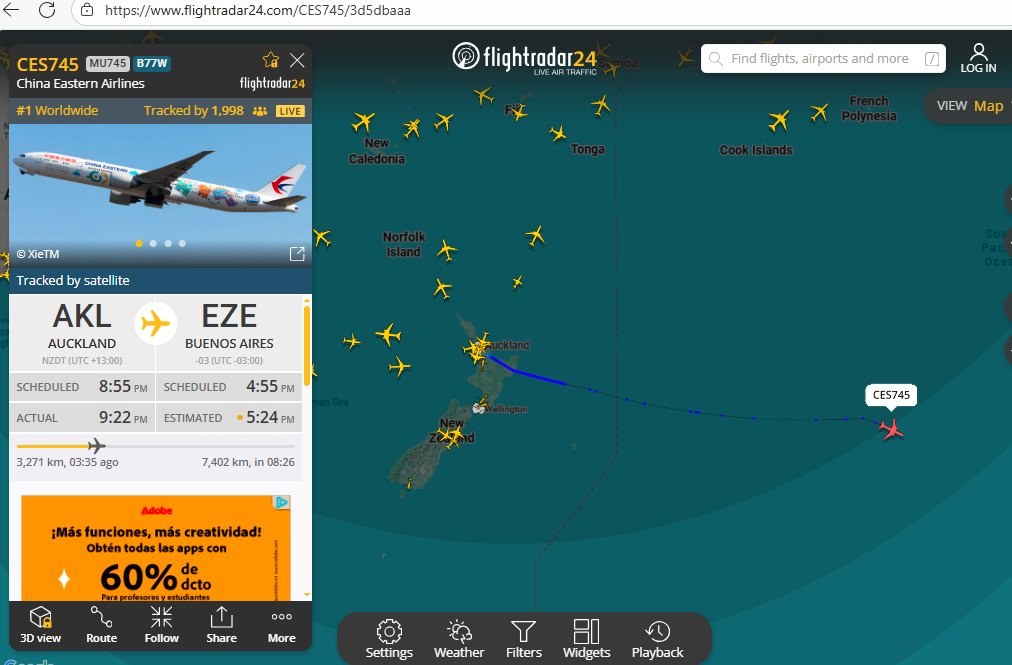The height and width of the screenshot is (665, 1012).
Task: Start Playback mode
Action: [x=657, y=639]
